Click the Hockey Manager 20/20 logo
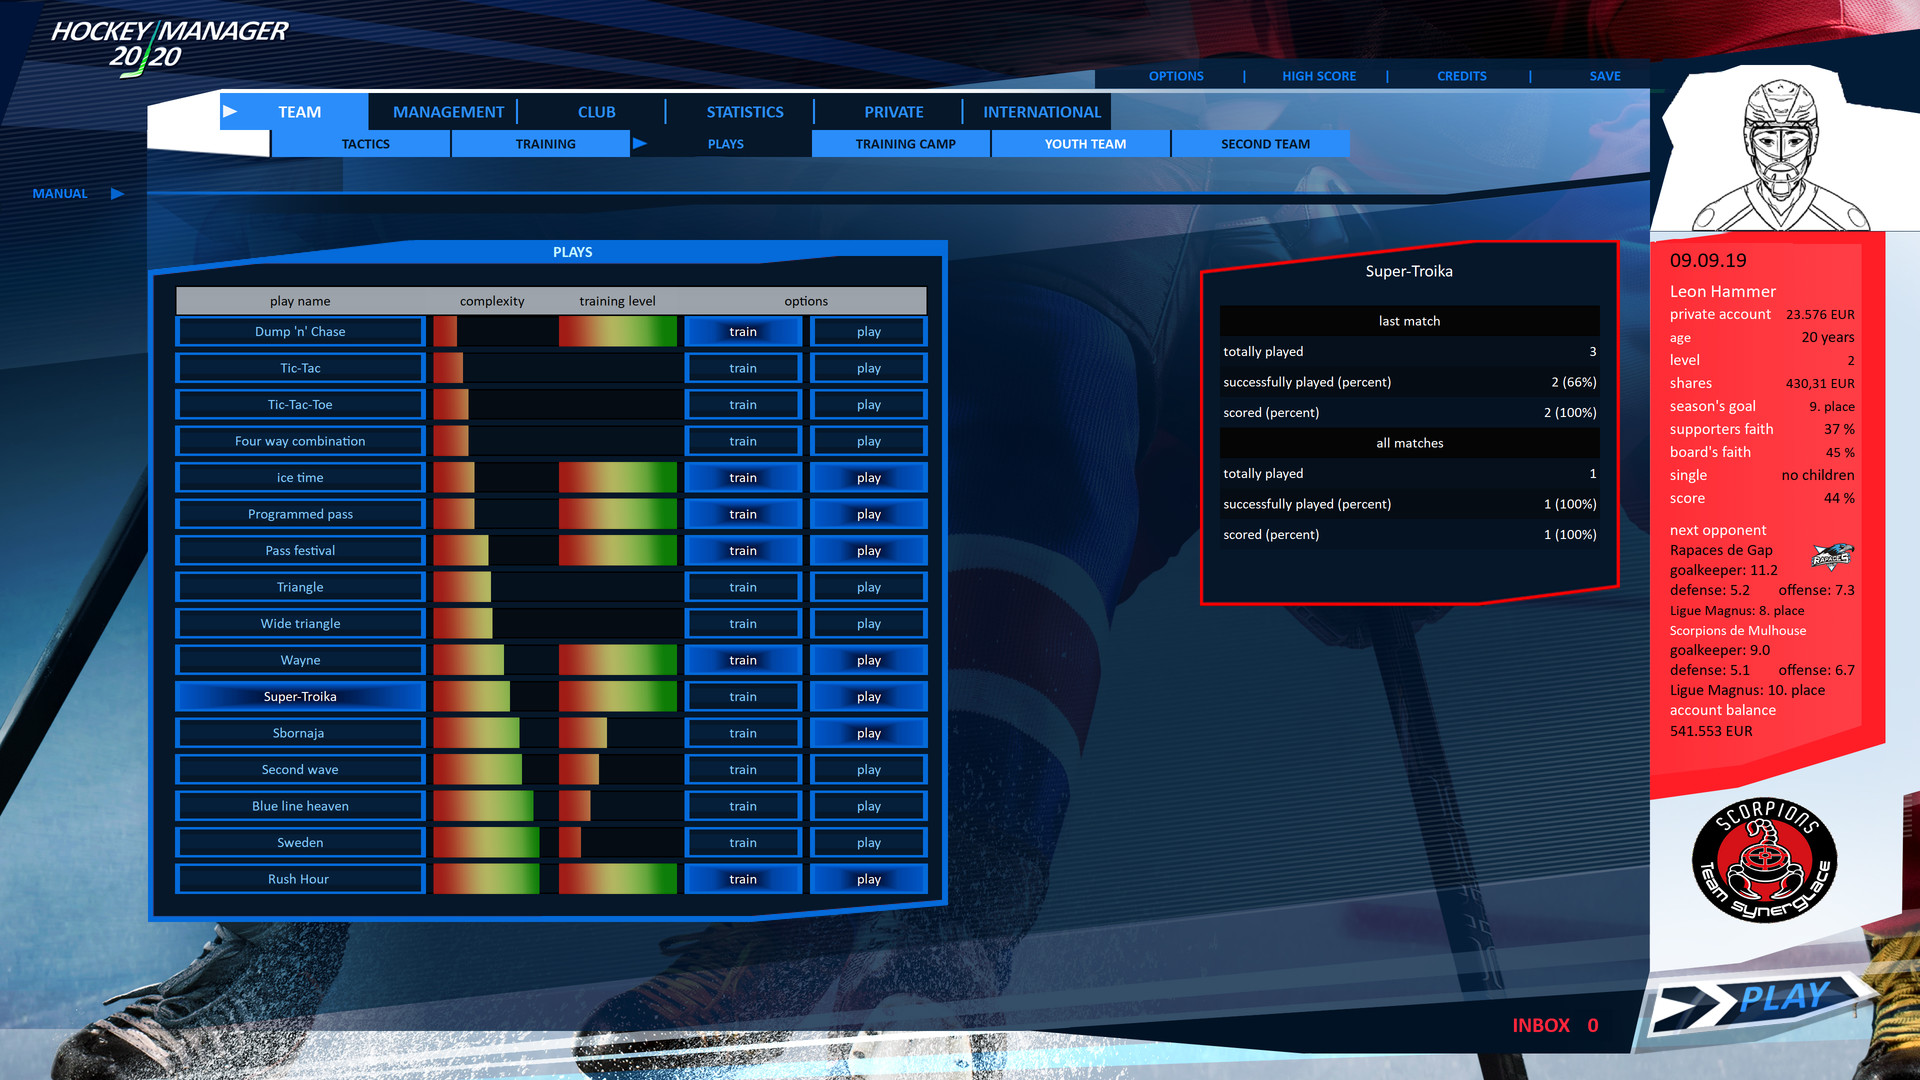This screenshot has width=1920, height=1080. coord(169,45)
